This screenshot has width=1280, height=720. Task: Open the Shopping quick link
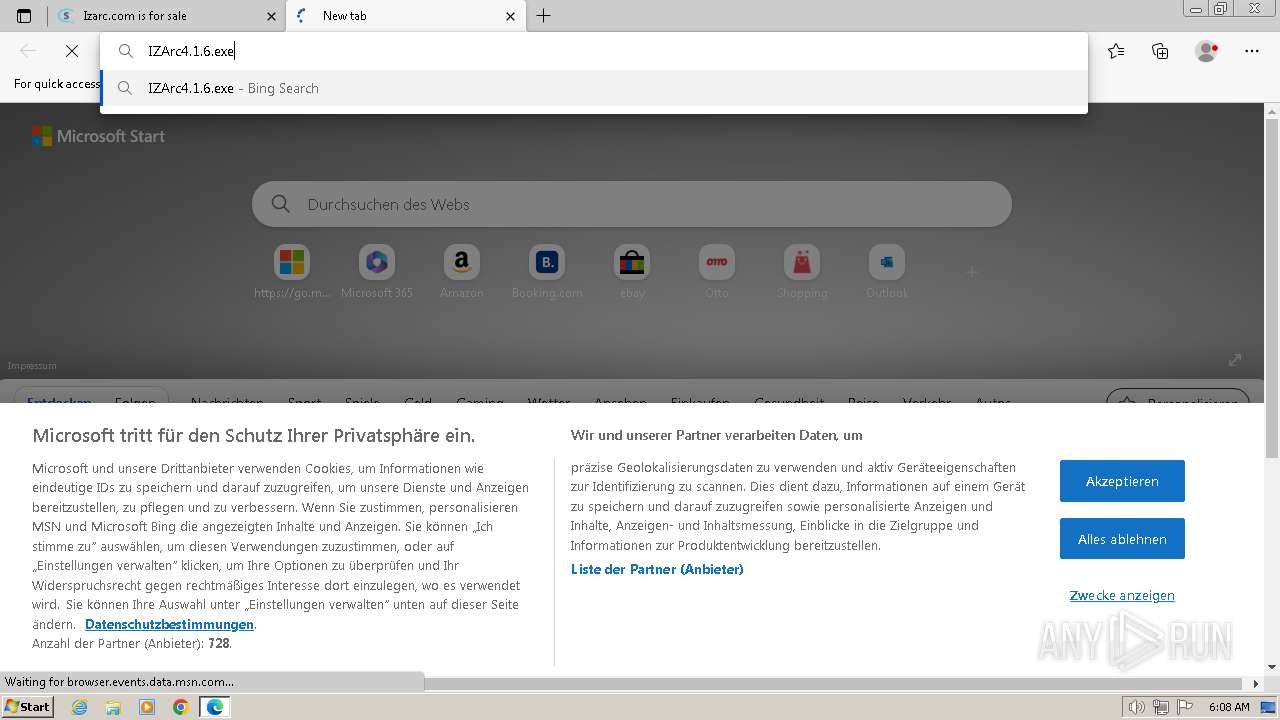pos(802,272)
